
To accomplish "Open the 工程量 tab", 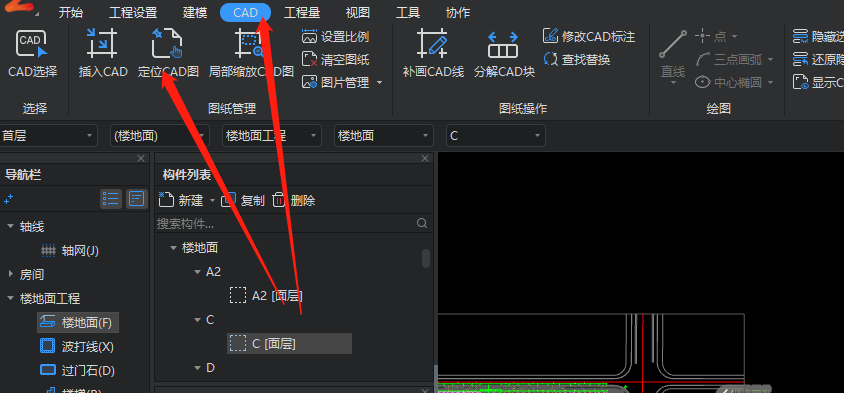I will (x=303, y=12).
